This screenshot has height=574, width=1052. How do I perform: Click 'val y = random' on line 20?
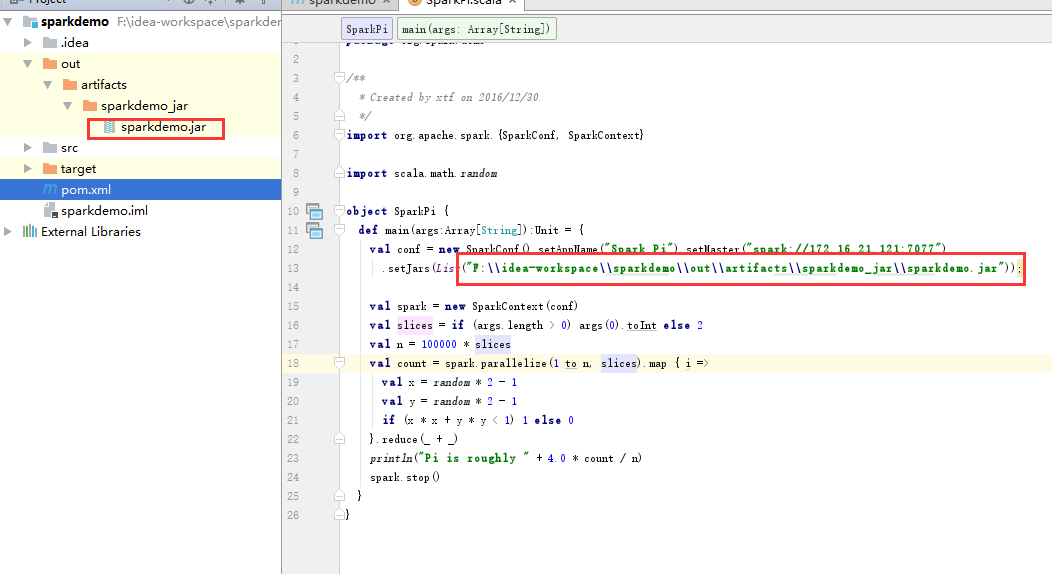tap(425, 401)
